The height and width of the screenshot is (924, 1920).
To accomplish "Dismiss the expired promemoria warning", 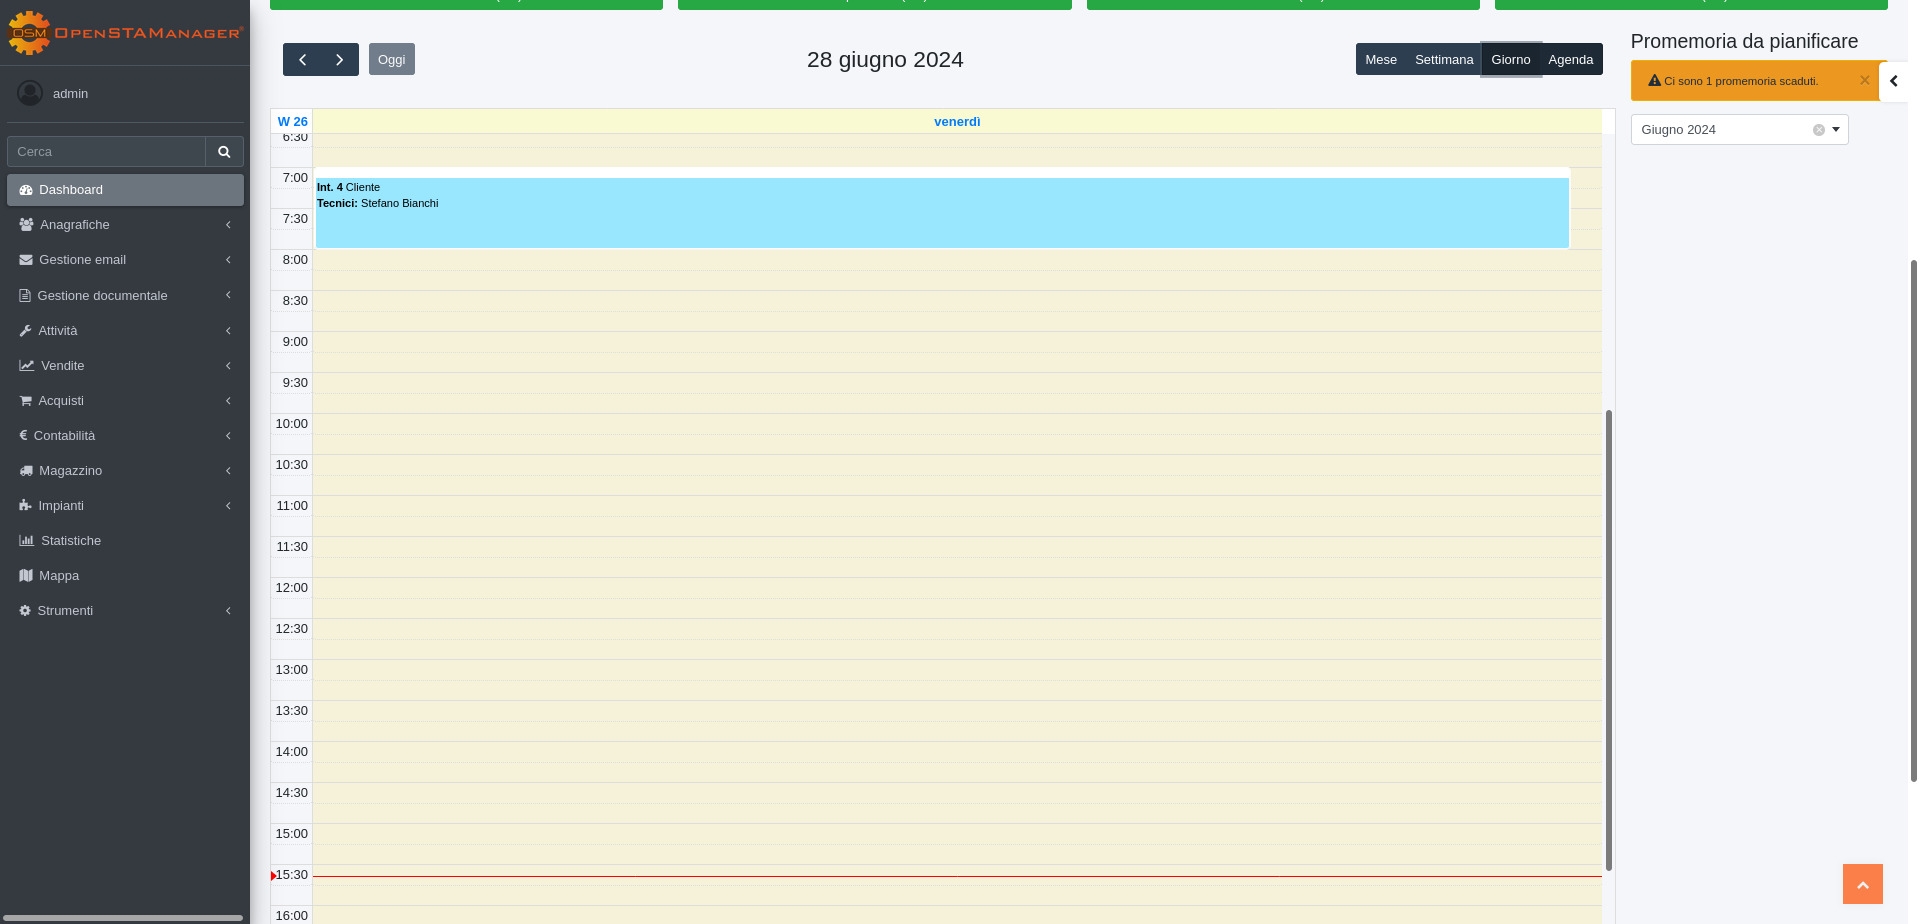I will point(1864,80).
